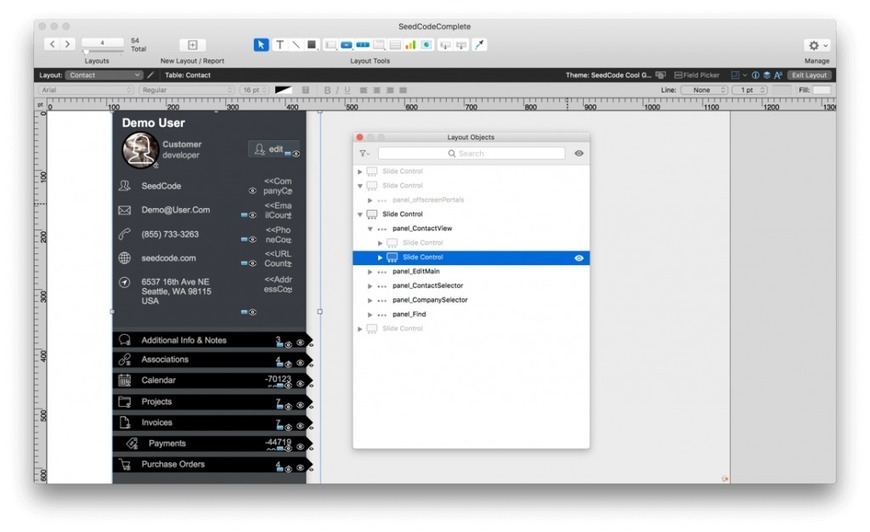Click the pencil icon to edit layout

coord(151,75)
